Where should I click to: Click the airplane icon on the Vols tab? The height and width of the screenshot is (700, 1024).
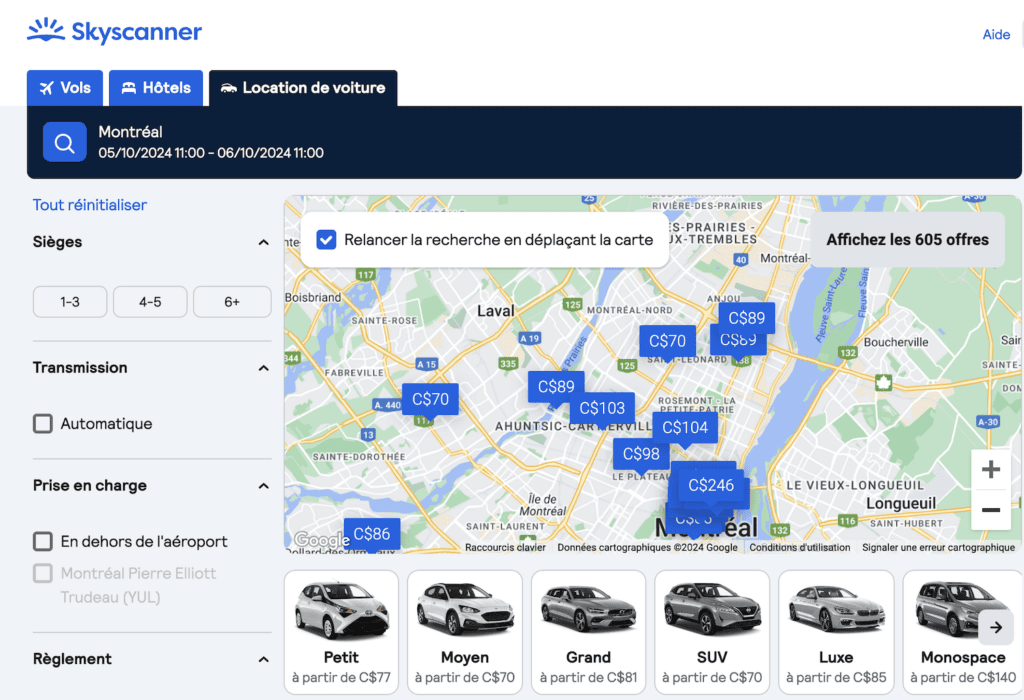pyautogui.click(x=47, y=87)
